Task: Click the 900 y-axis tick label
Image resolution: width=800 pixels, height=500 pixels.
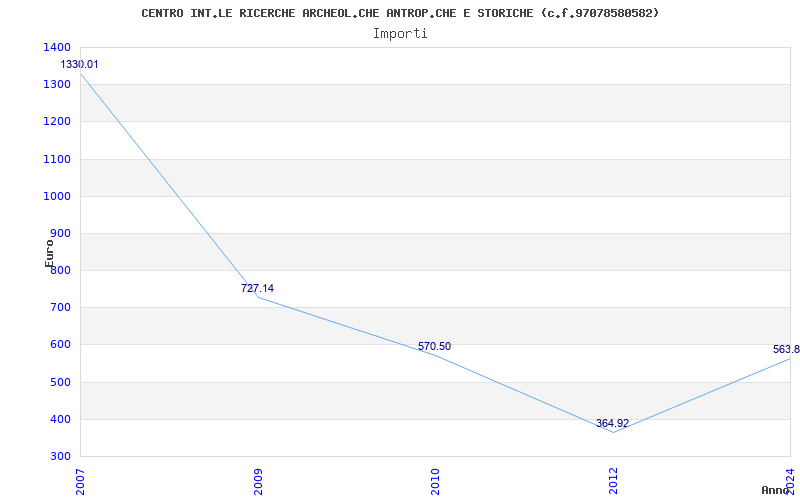Action: [x=60, y=234]
